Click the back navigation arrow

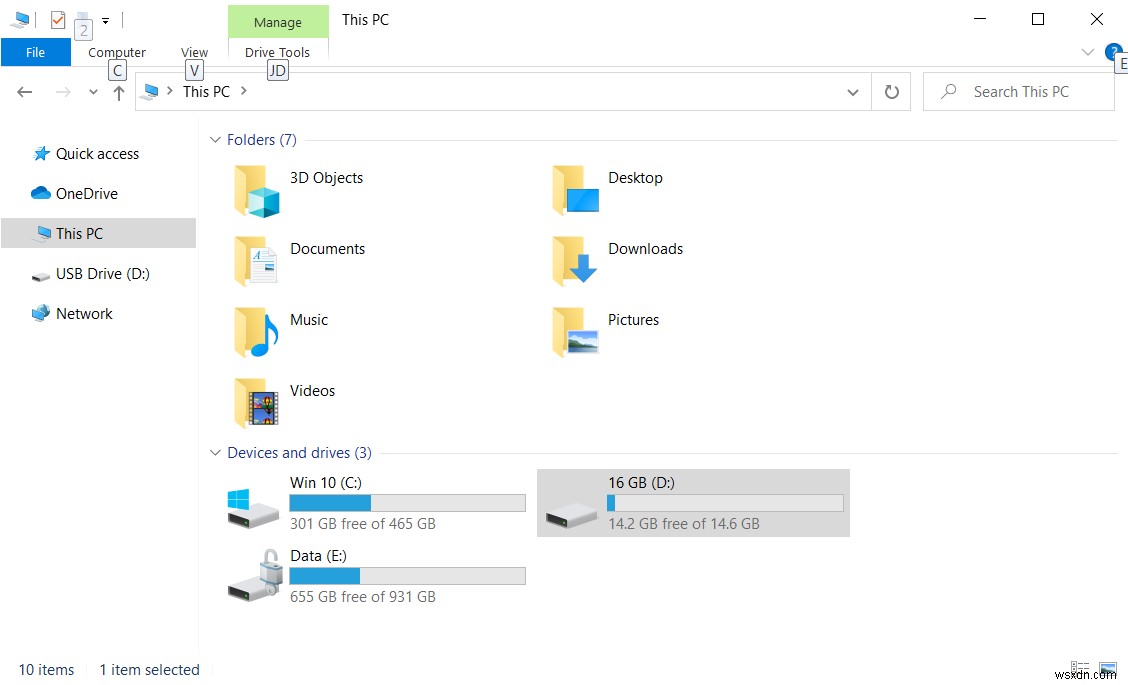pyautogui.click(x=24, y=91)
